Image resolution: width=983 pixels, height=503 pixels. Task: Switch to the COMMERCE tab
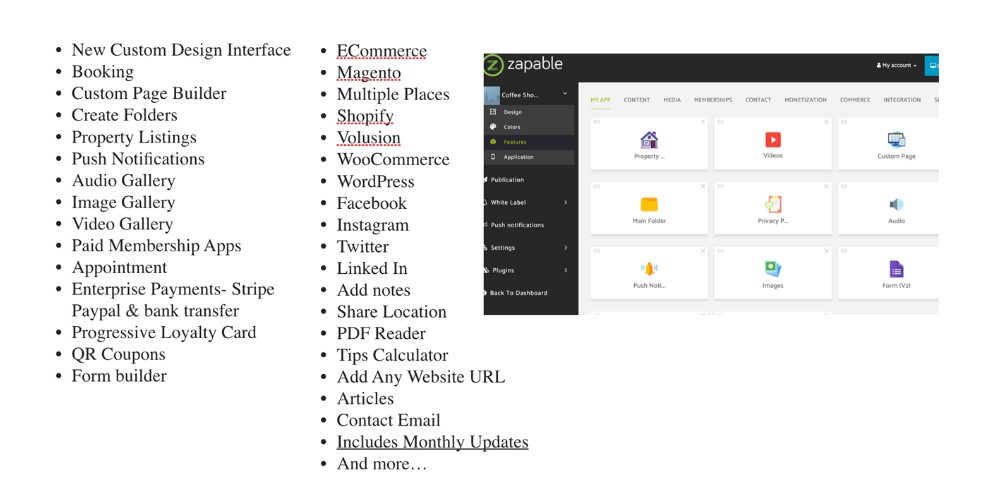(855, 100)
